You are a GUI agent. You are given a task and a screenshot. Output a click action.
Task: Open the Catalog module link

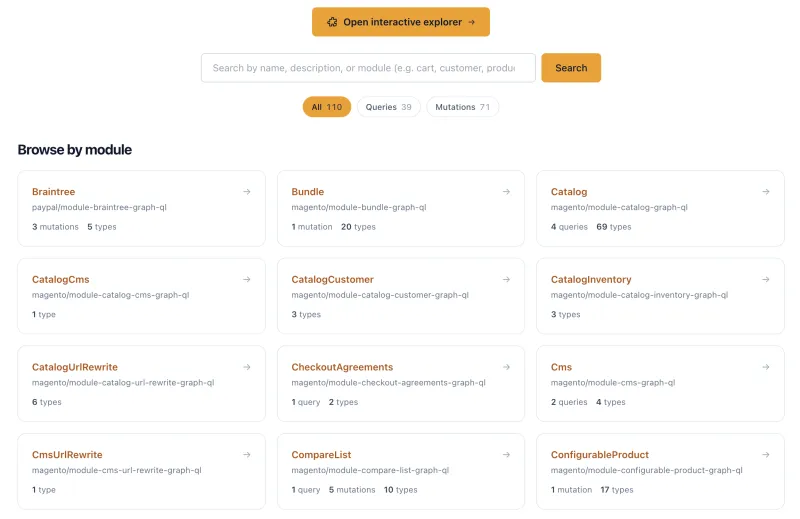tap(569, 192)
